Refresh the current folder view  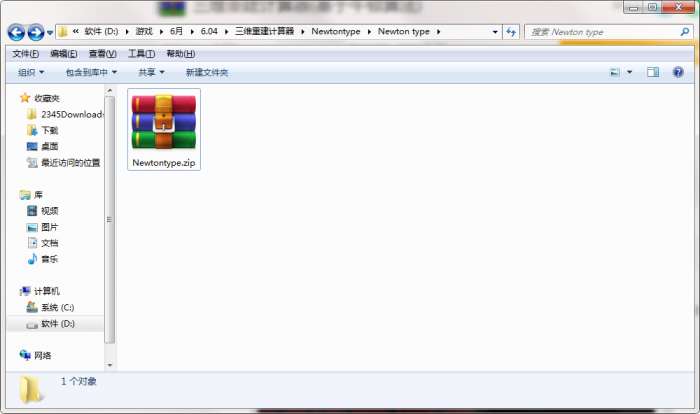tap(511, 32)
